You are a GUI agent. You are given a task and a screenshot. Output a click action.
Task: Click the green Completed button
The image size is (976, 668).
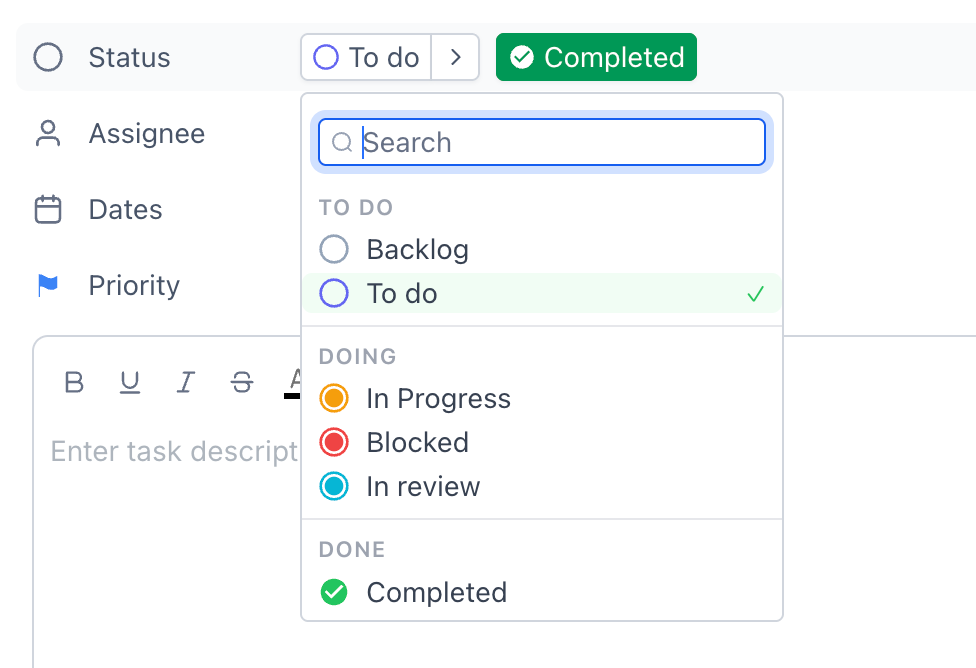click(x=596, y=57)
